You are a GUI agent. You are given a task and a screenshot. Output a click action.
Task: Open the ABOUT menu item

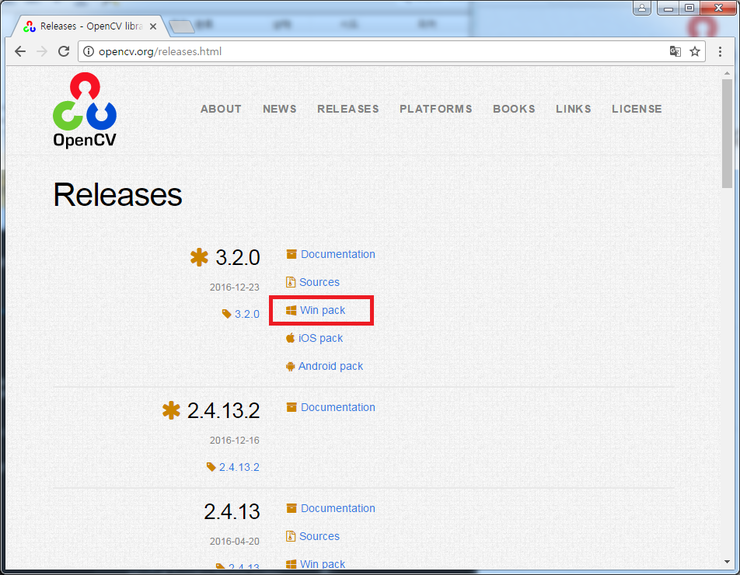pyautogui.click(x=221, y=109)
